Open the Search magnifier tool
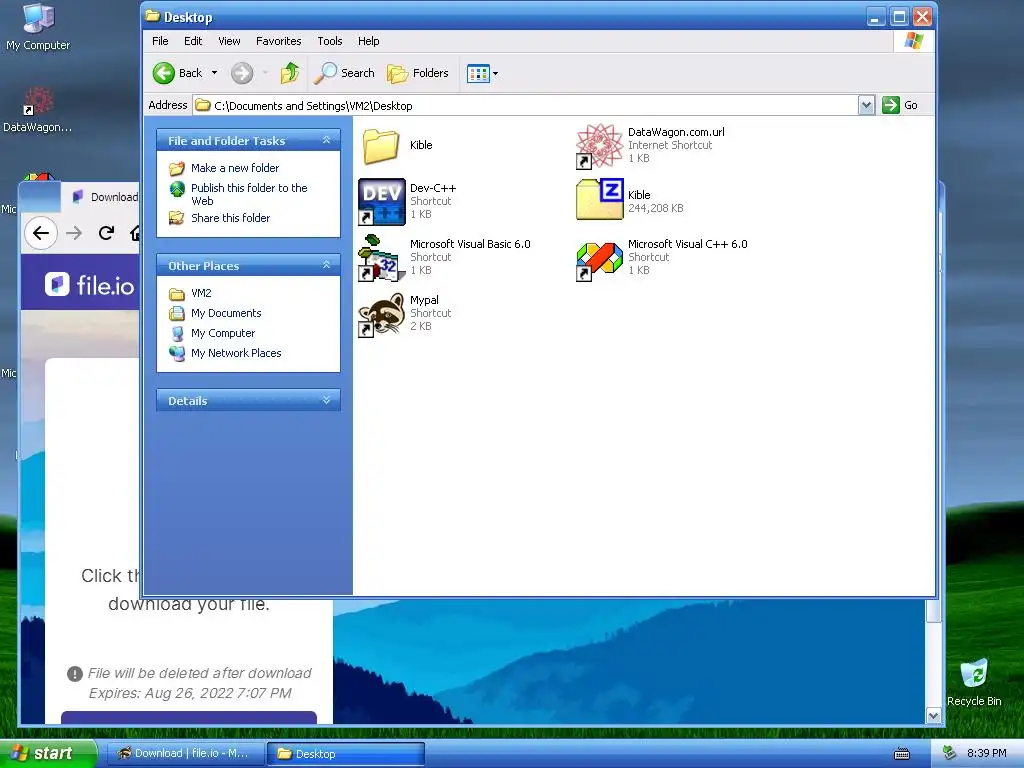 pos(344,73)
